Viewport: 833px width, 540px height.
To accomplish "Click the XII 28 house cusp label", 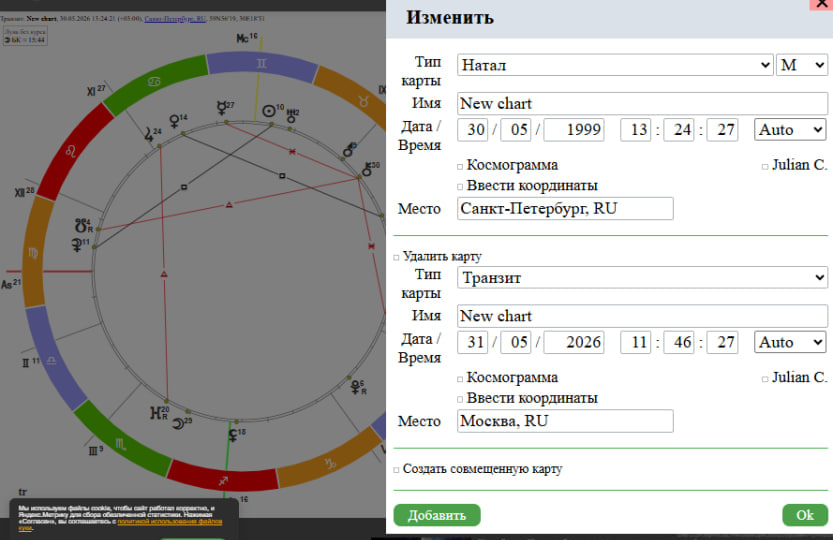I will 24,192.
